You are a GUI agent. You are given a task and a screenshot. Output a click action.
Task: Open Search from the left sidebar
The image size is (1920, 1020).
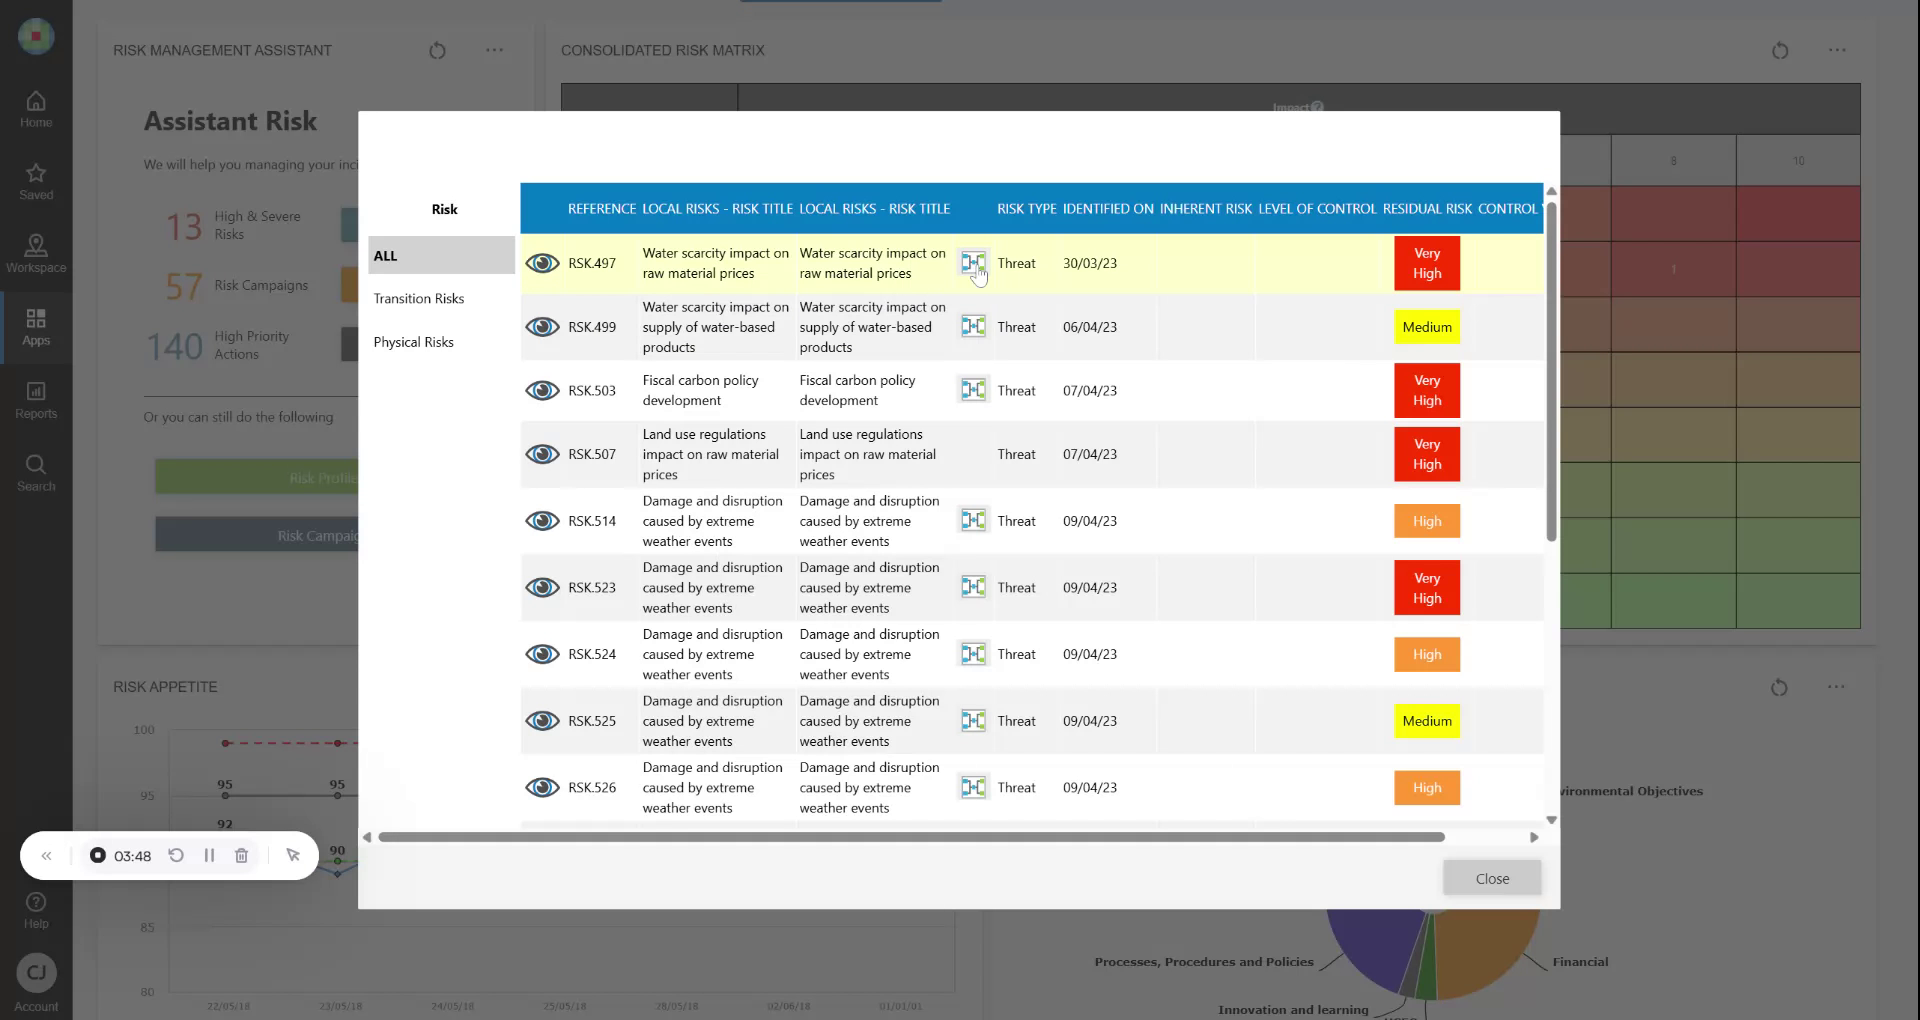(36, 470)
